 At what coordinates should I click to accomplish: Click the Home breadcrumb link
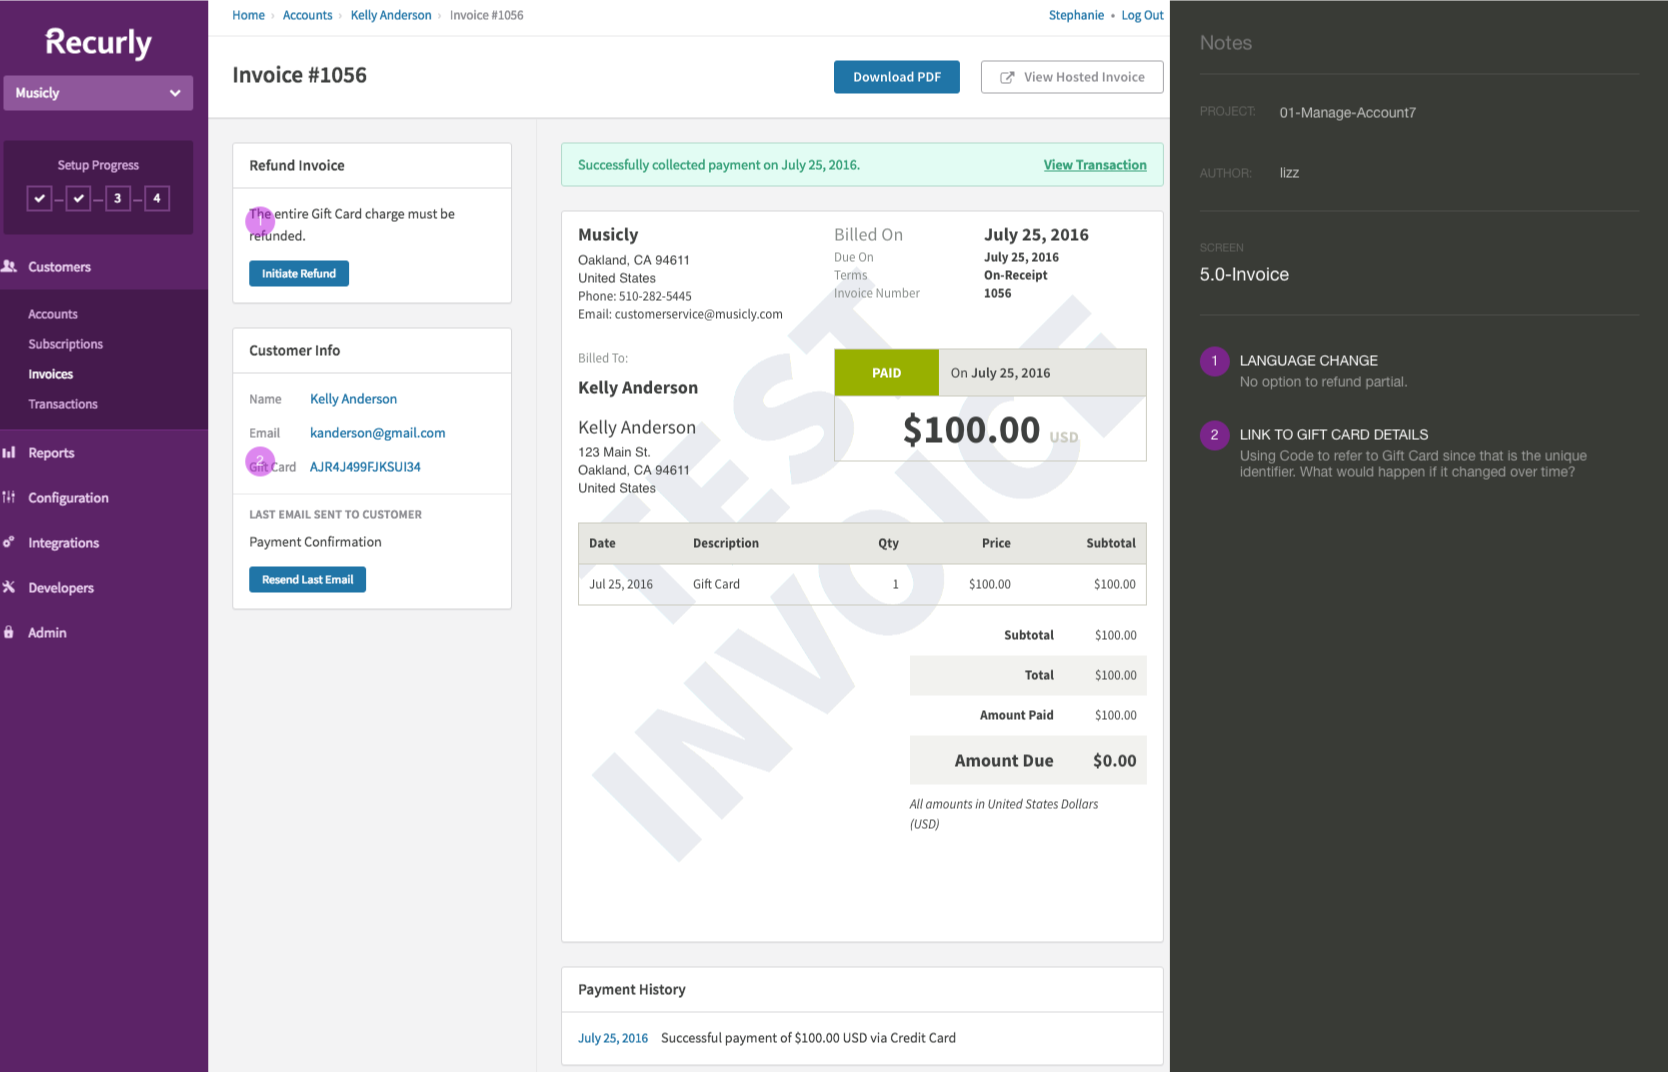pyautogui.click(x=248, y=15)
